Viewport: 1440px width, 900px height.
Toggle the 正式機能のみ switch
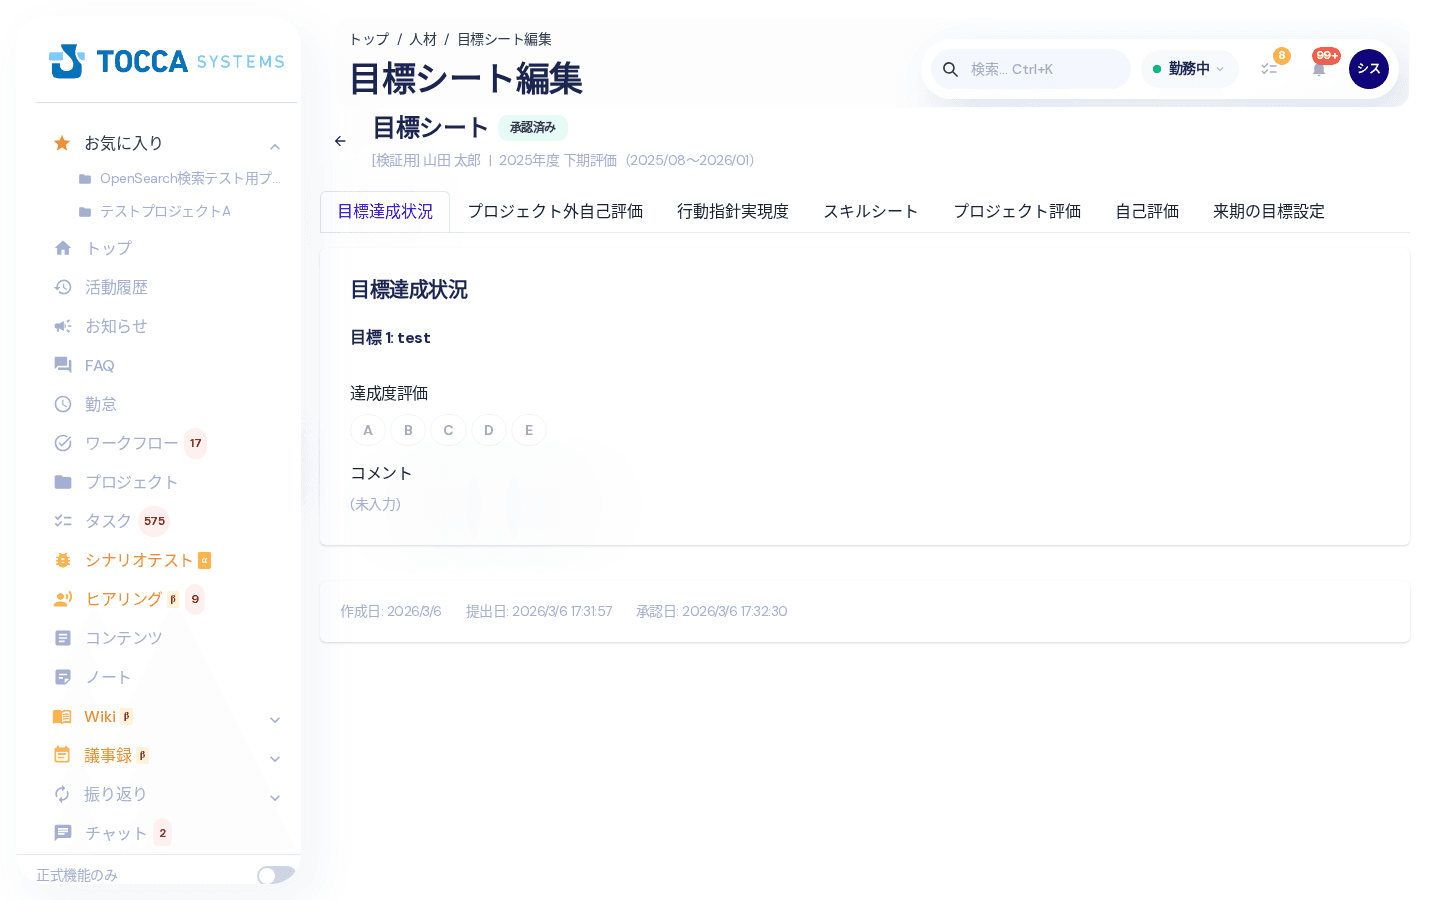tap(275, 875)
